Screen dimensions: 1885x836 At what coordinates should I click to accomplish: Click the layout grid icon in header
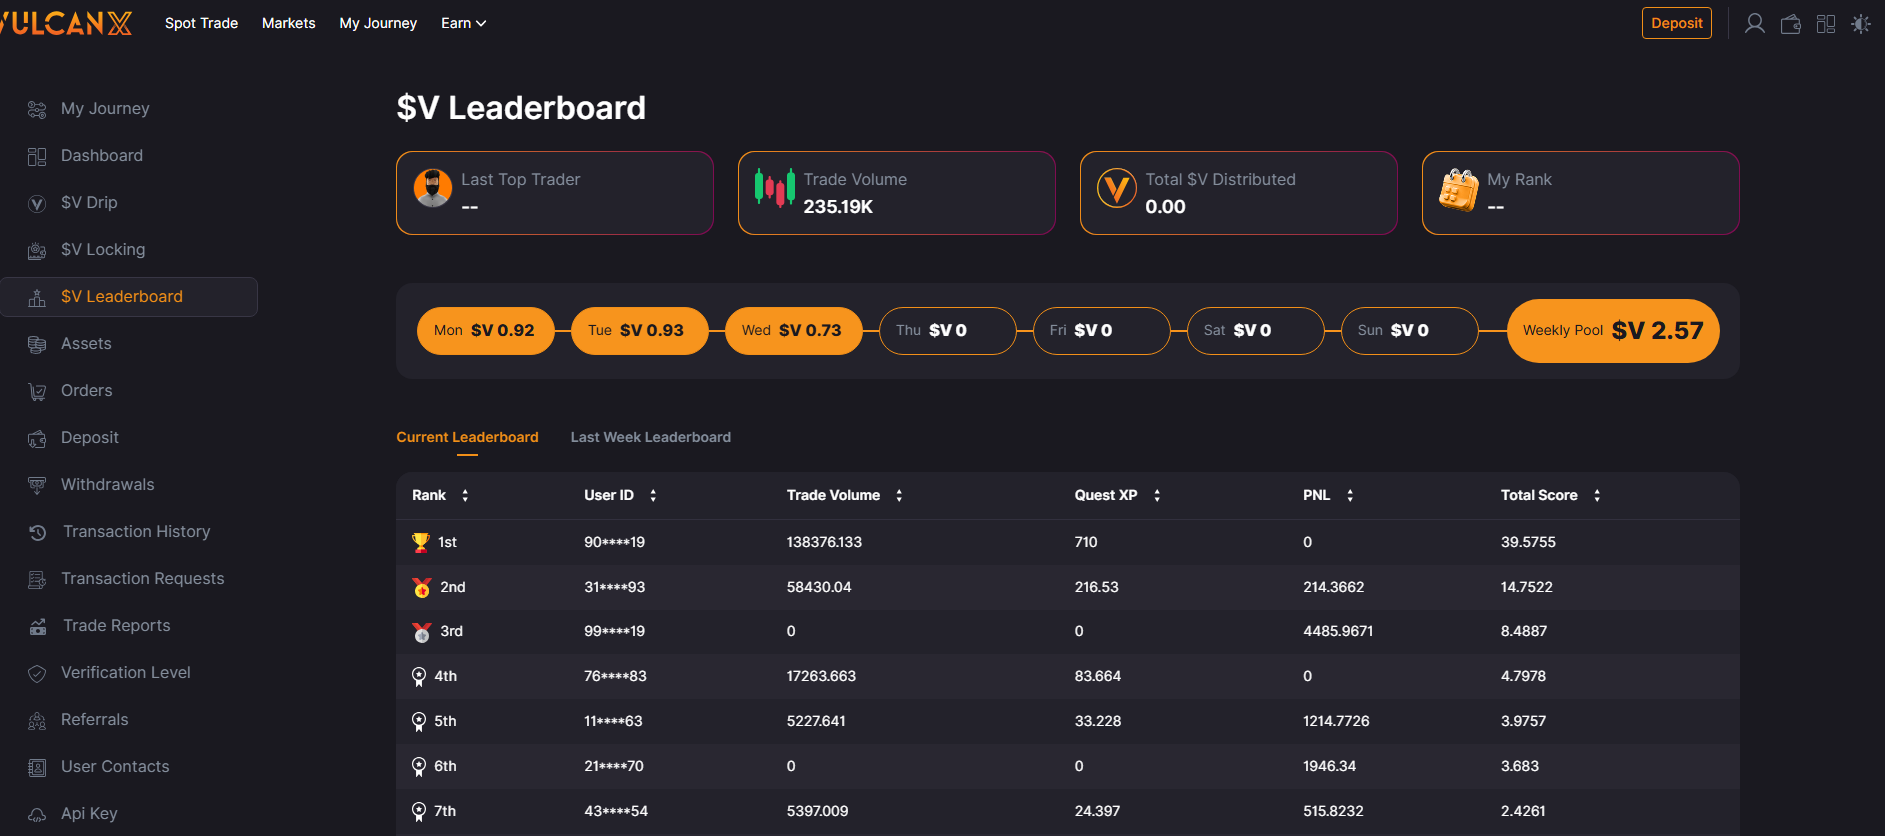(1825, 24)
